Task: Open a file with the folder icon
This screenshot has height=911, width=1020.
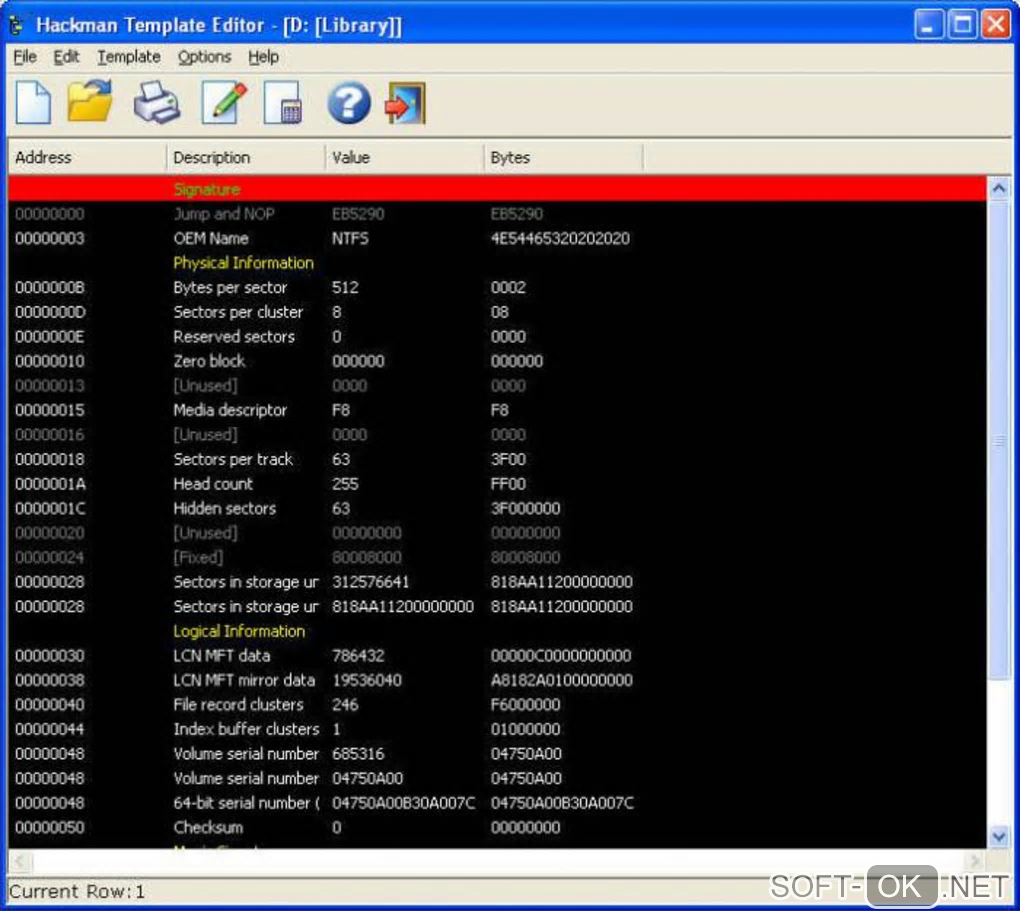Action: pos(90,101)
